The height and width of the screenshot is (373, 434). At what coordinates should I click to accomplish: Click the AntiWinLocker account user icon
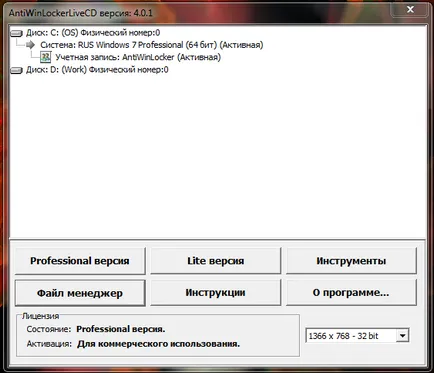pyautogui.click(x=45, y=57)
